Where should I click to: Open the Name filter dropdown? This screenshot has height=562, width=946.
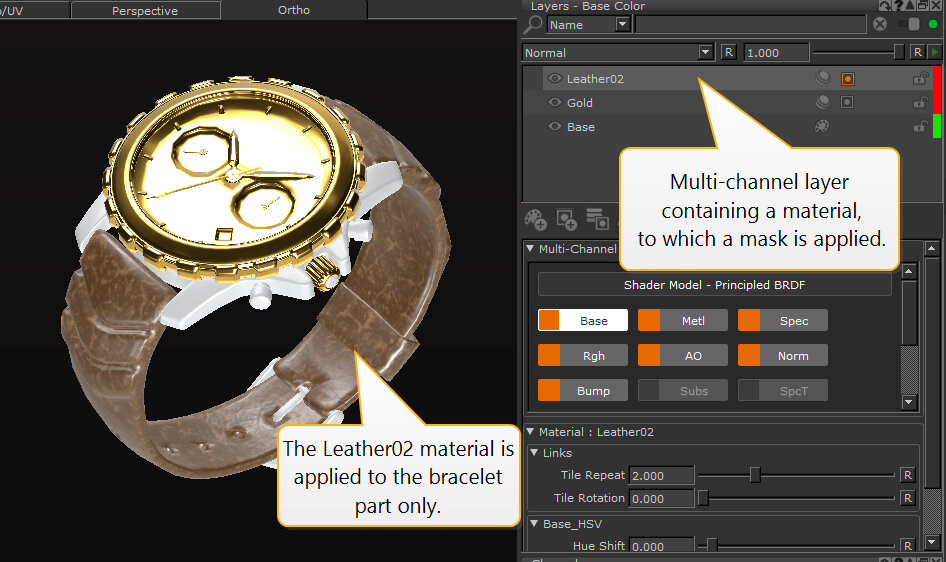(622, 25)
